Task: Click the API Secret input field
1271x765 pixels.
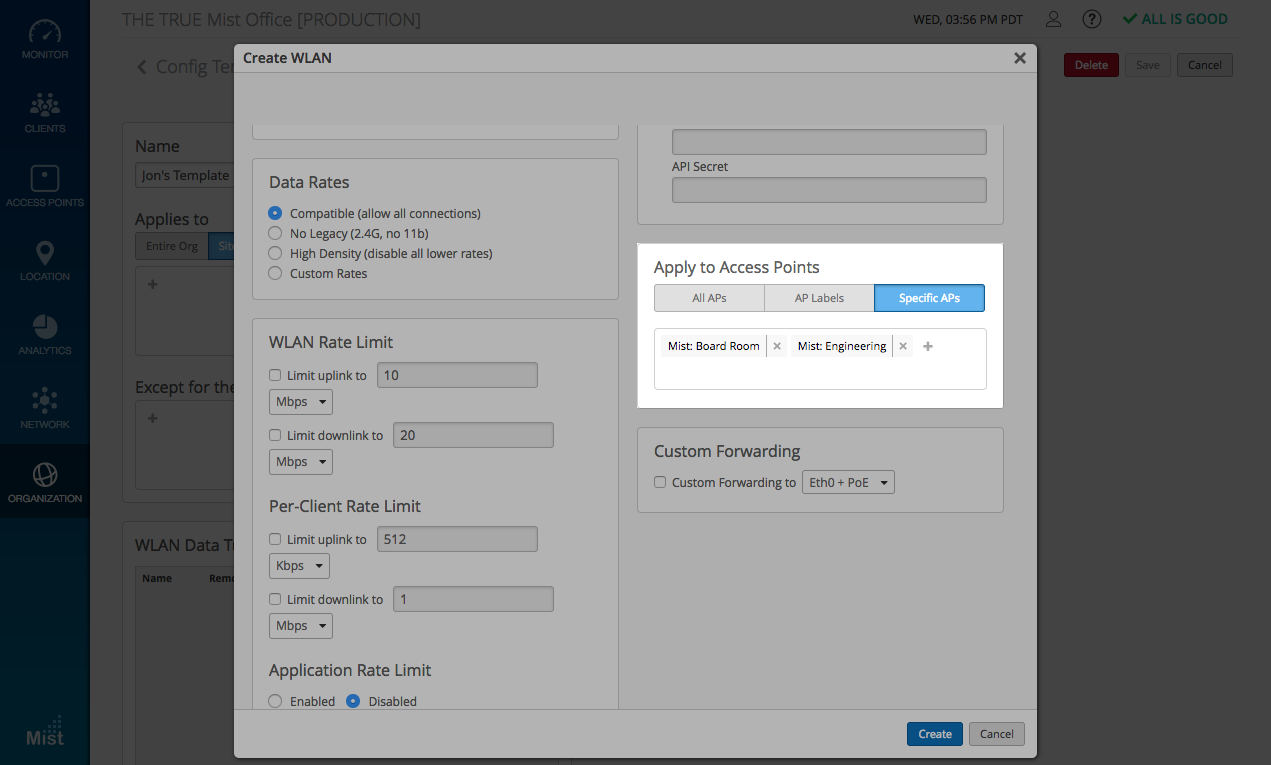Action: (829, 190)
